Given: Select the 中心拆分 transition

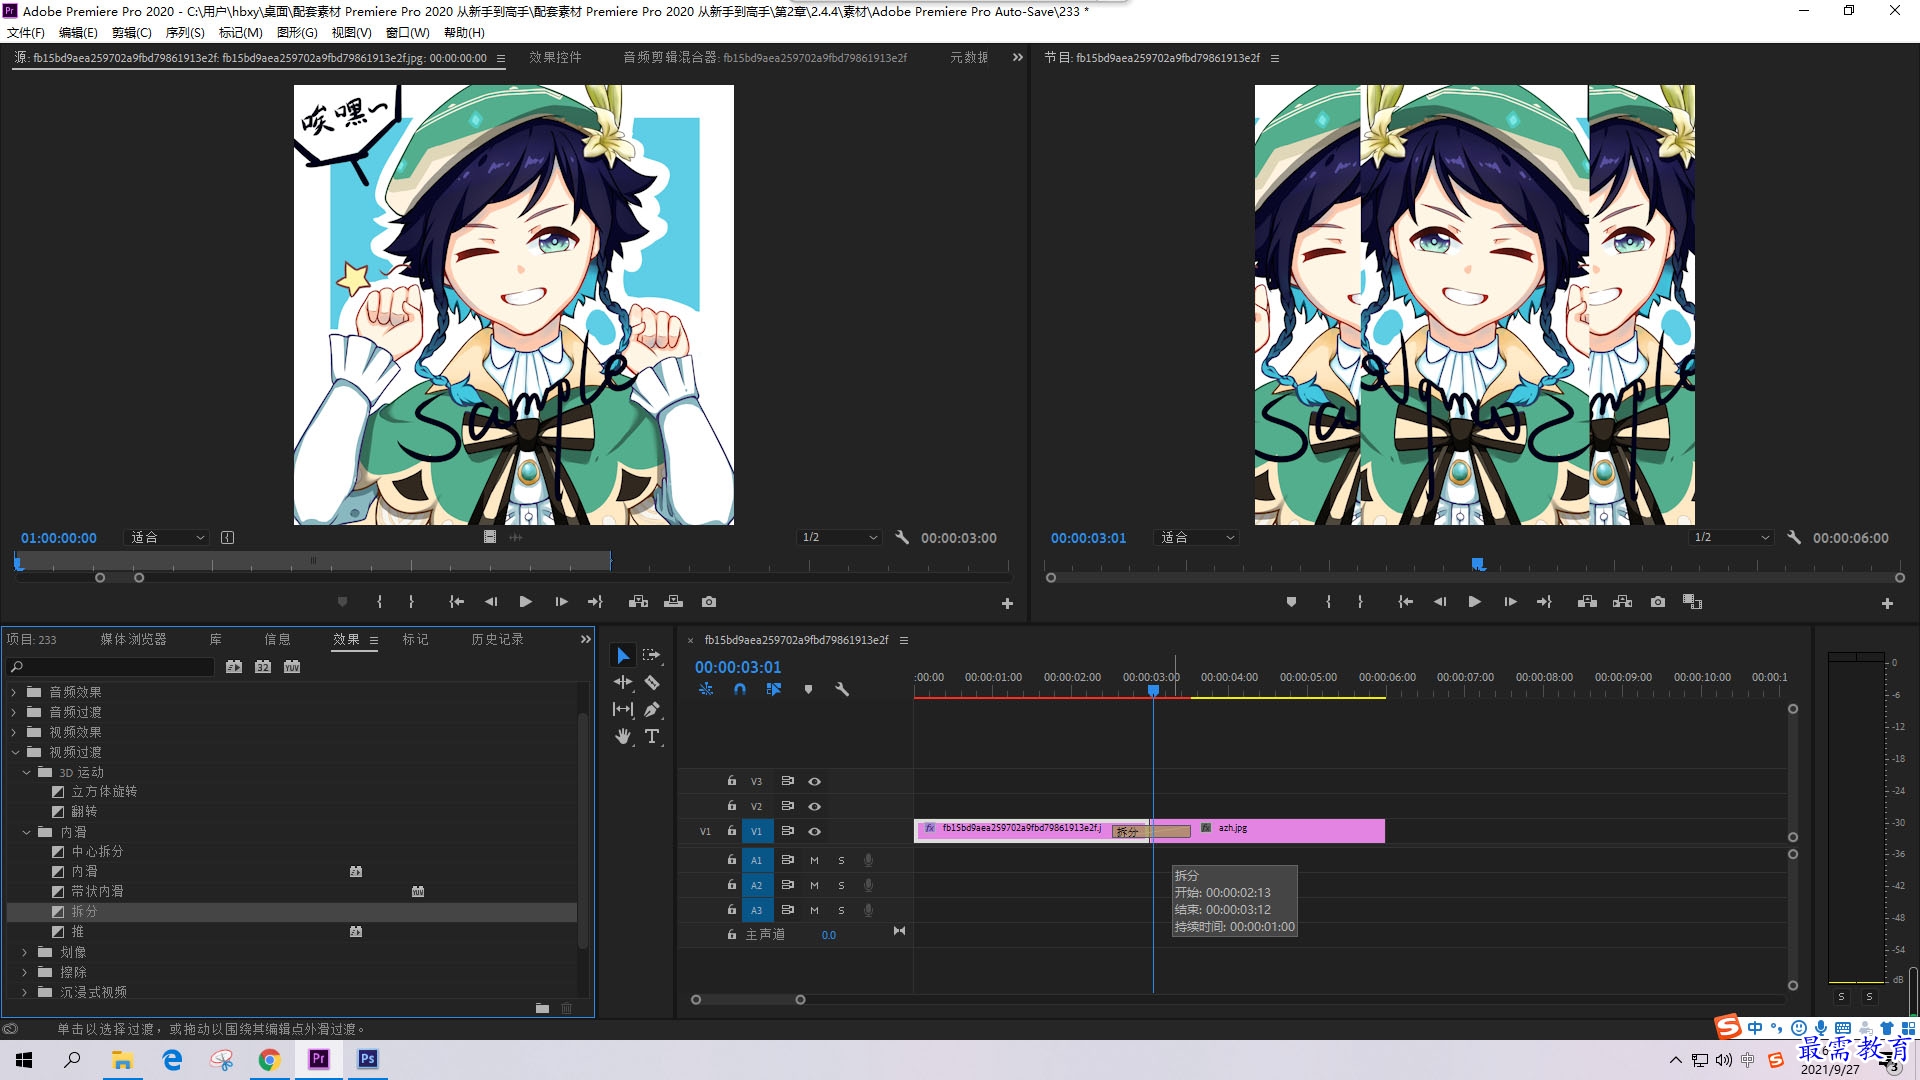Looking at the screenshot, I should point(97,852).
